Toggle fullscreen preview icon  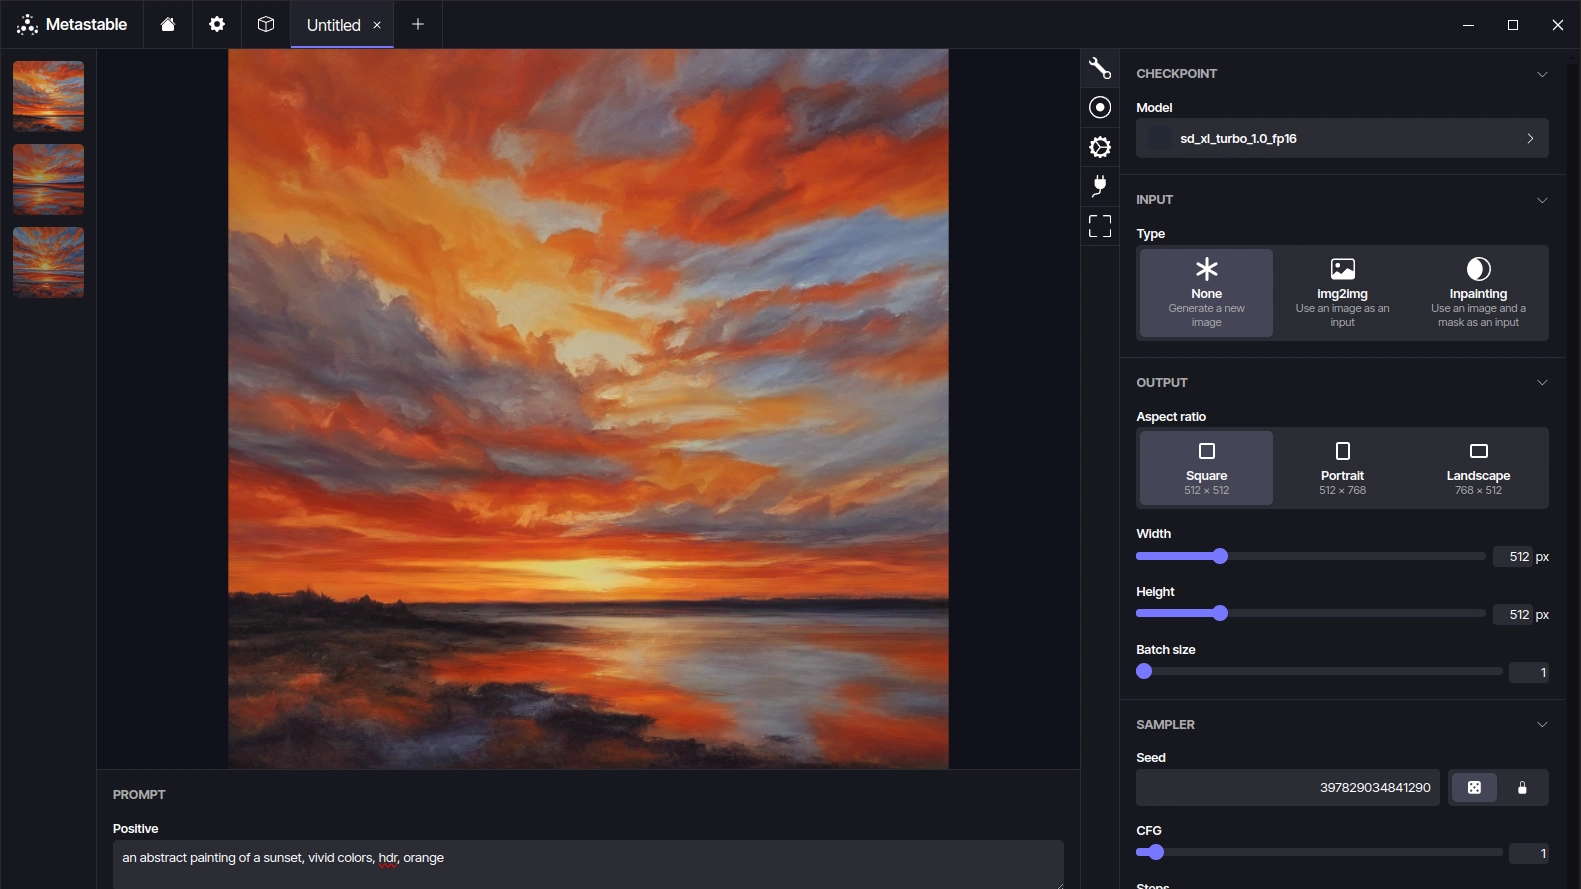1100,226
